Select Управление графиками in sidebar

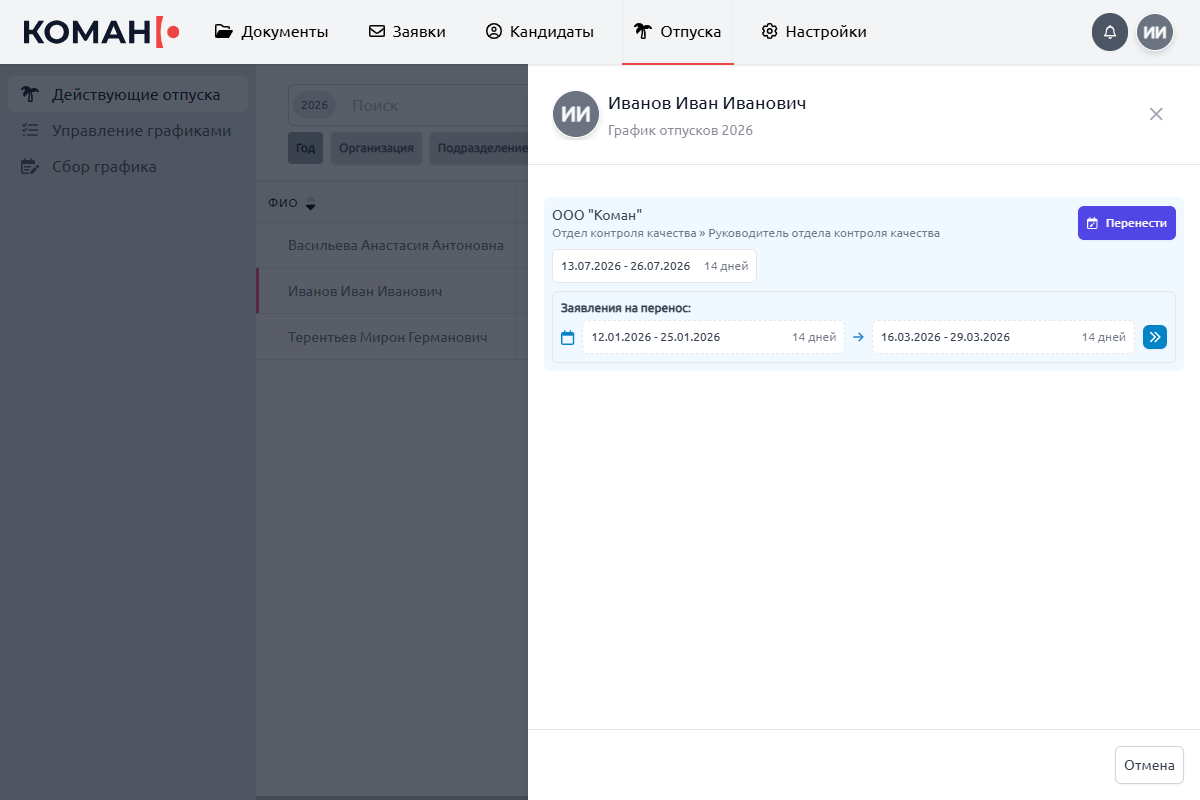(141, 131)
